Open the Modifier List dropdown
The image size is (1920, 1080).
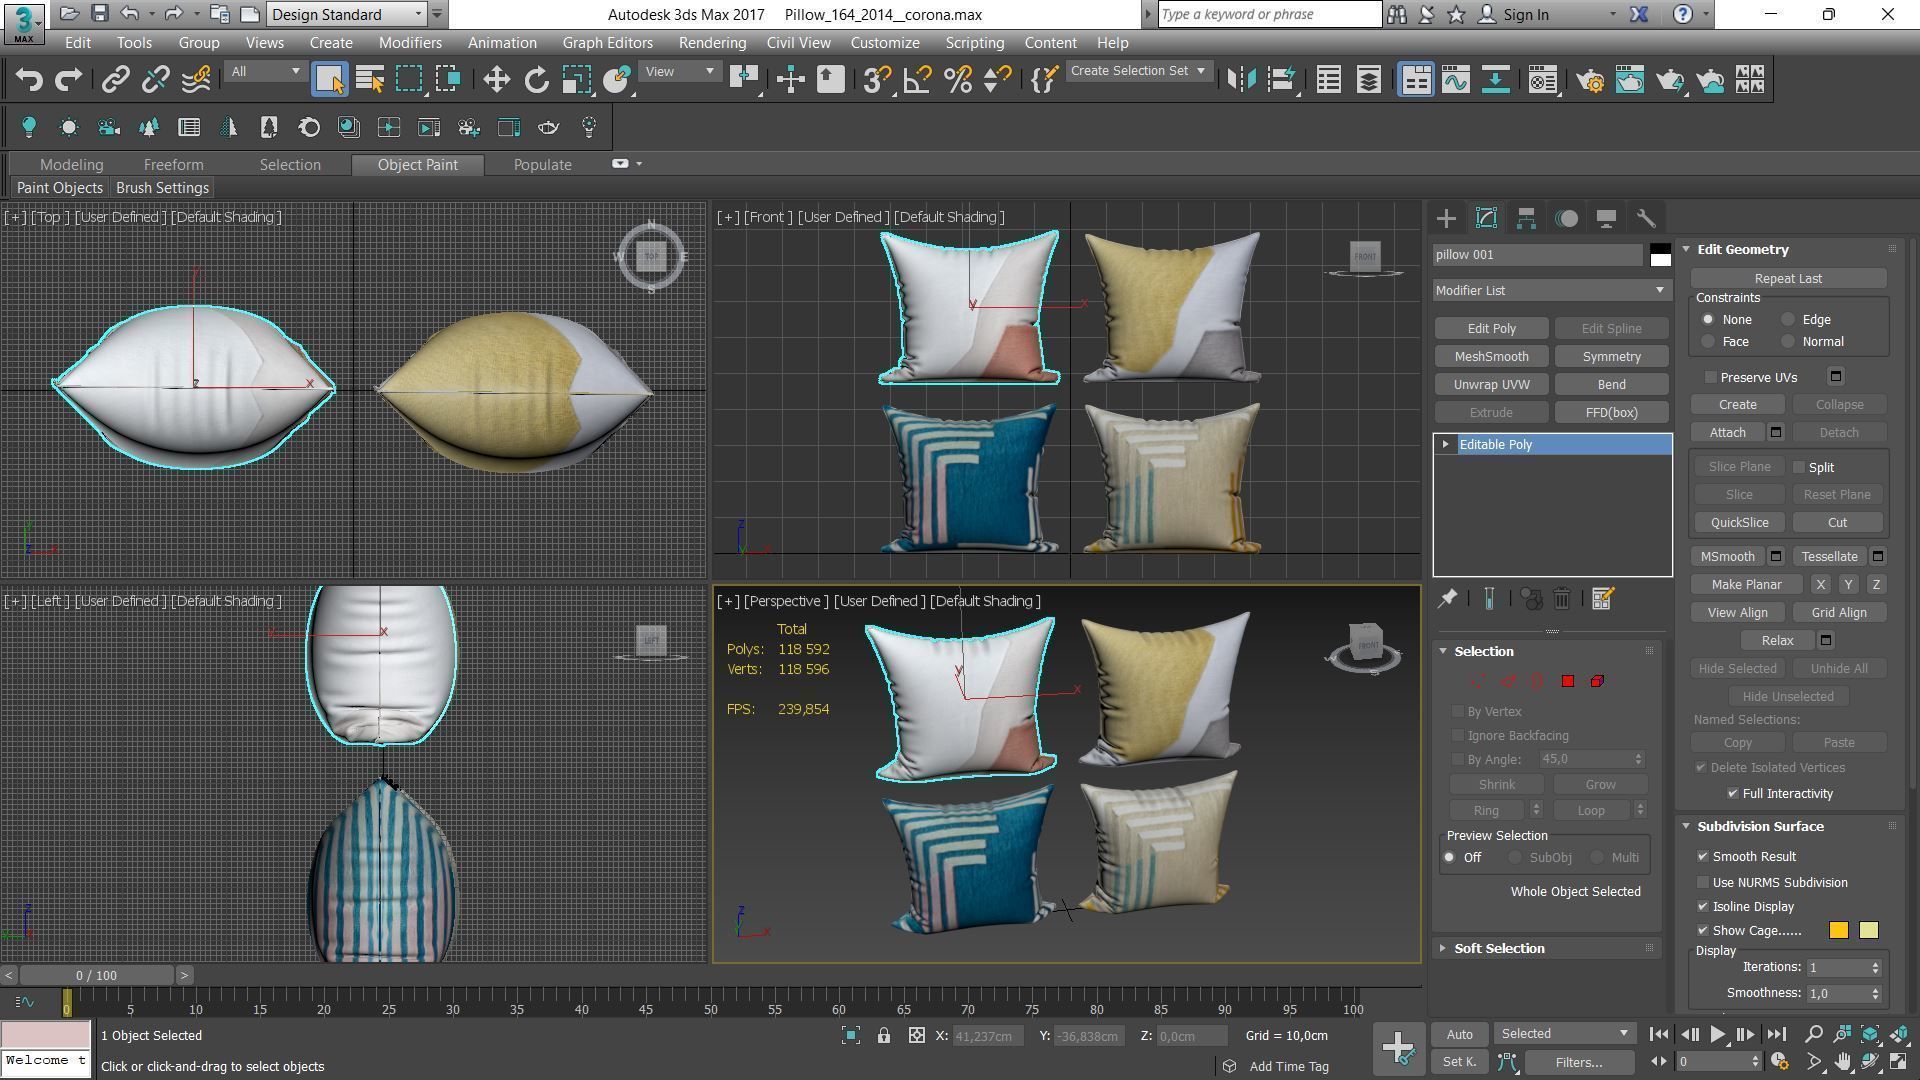coord(1551,290)
